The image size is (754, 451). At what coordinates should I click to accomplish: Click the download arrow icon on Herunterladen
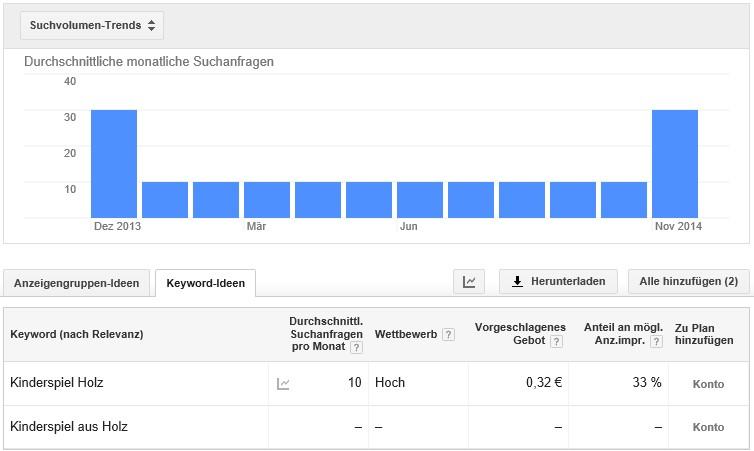click(x=517, y=282)
